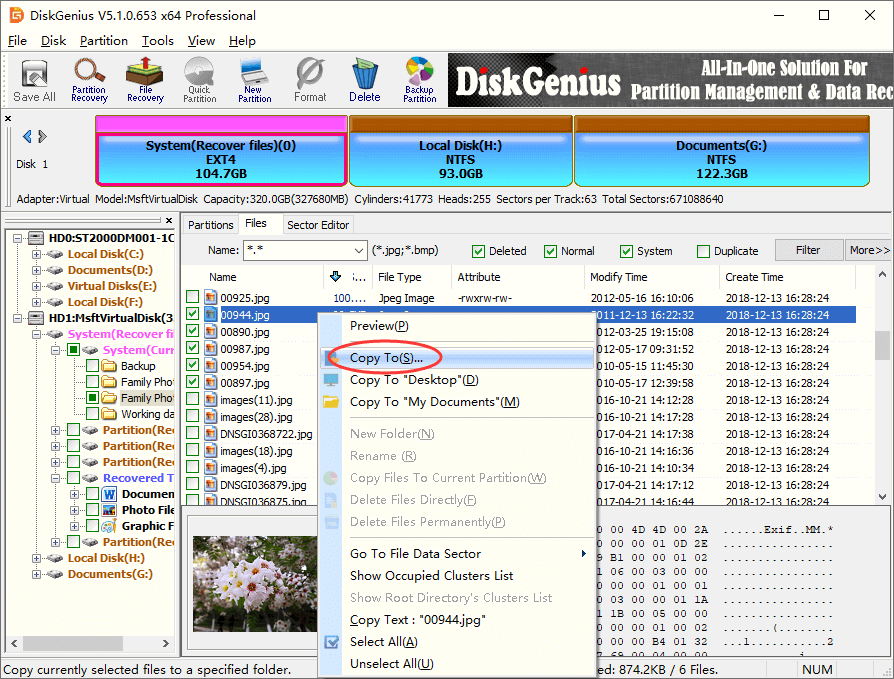894x679 pixels.
Task: Switch to the Sector Editor tab
Action: point(318,225)
